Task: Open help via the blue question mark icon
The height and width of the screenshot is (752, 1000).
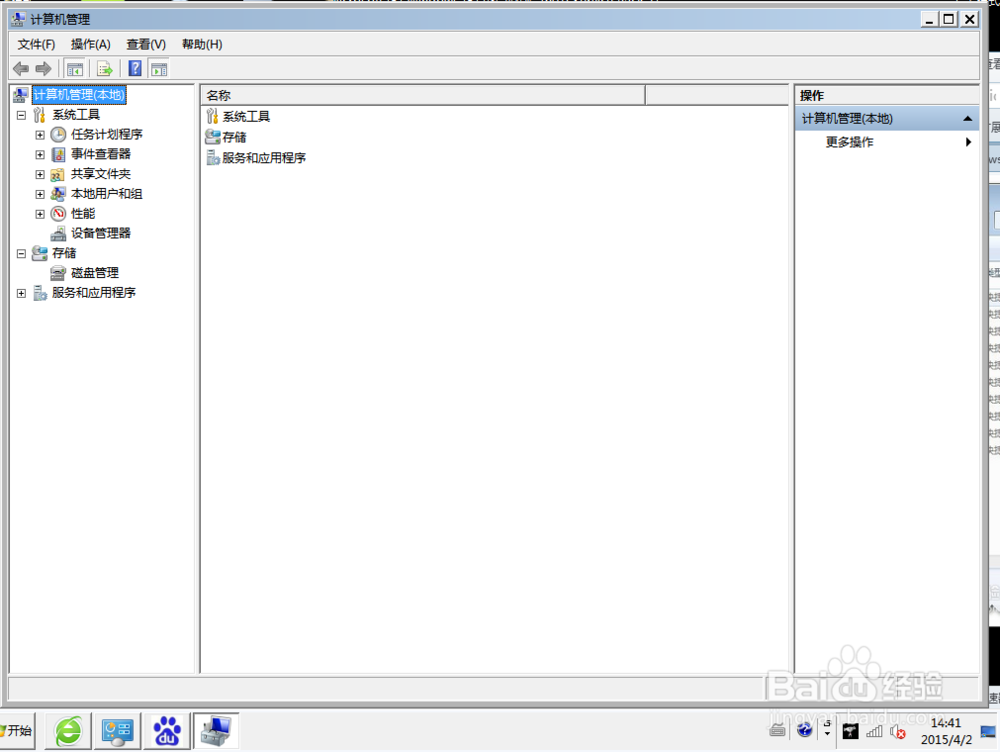Action: tap(135, 68)
